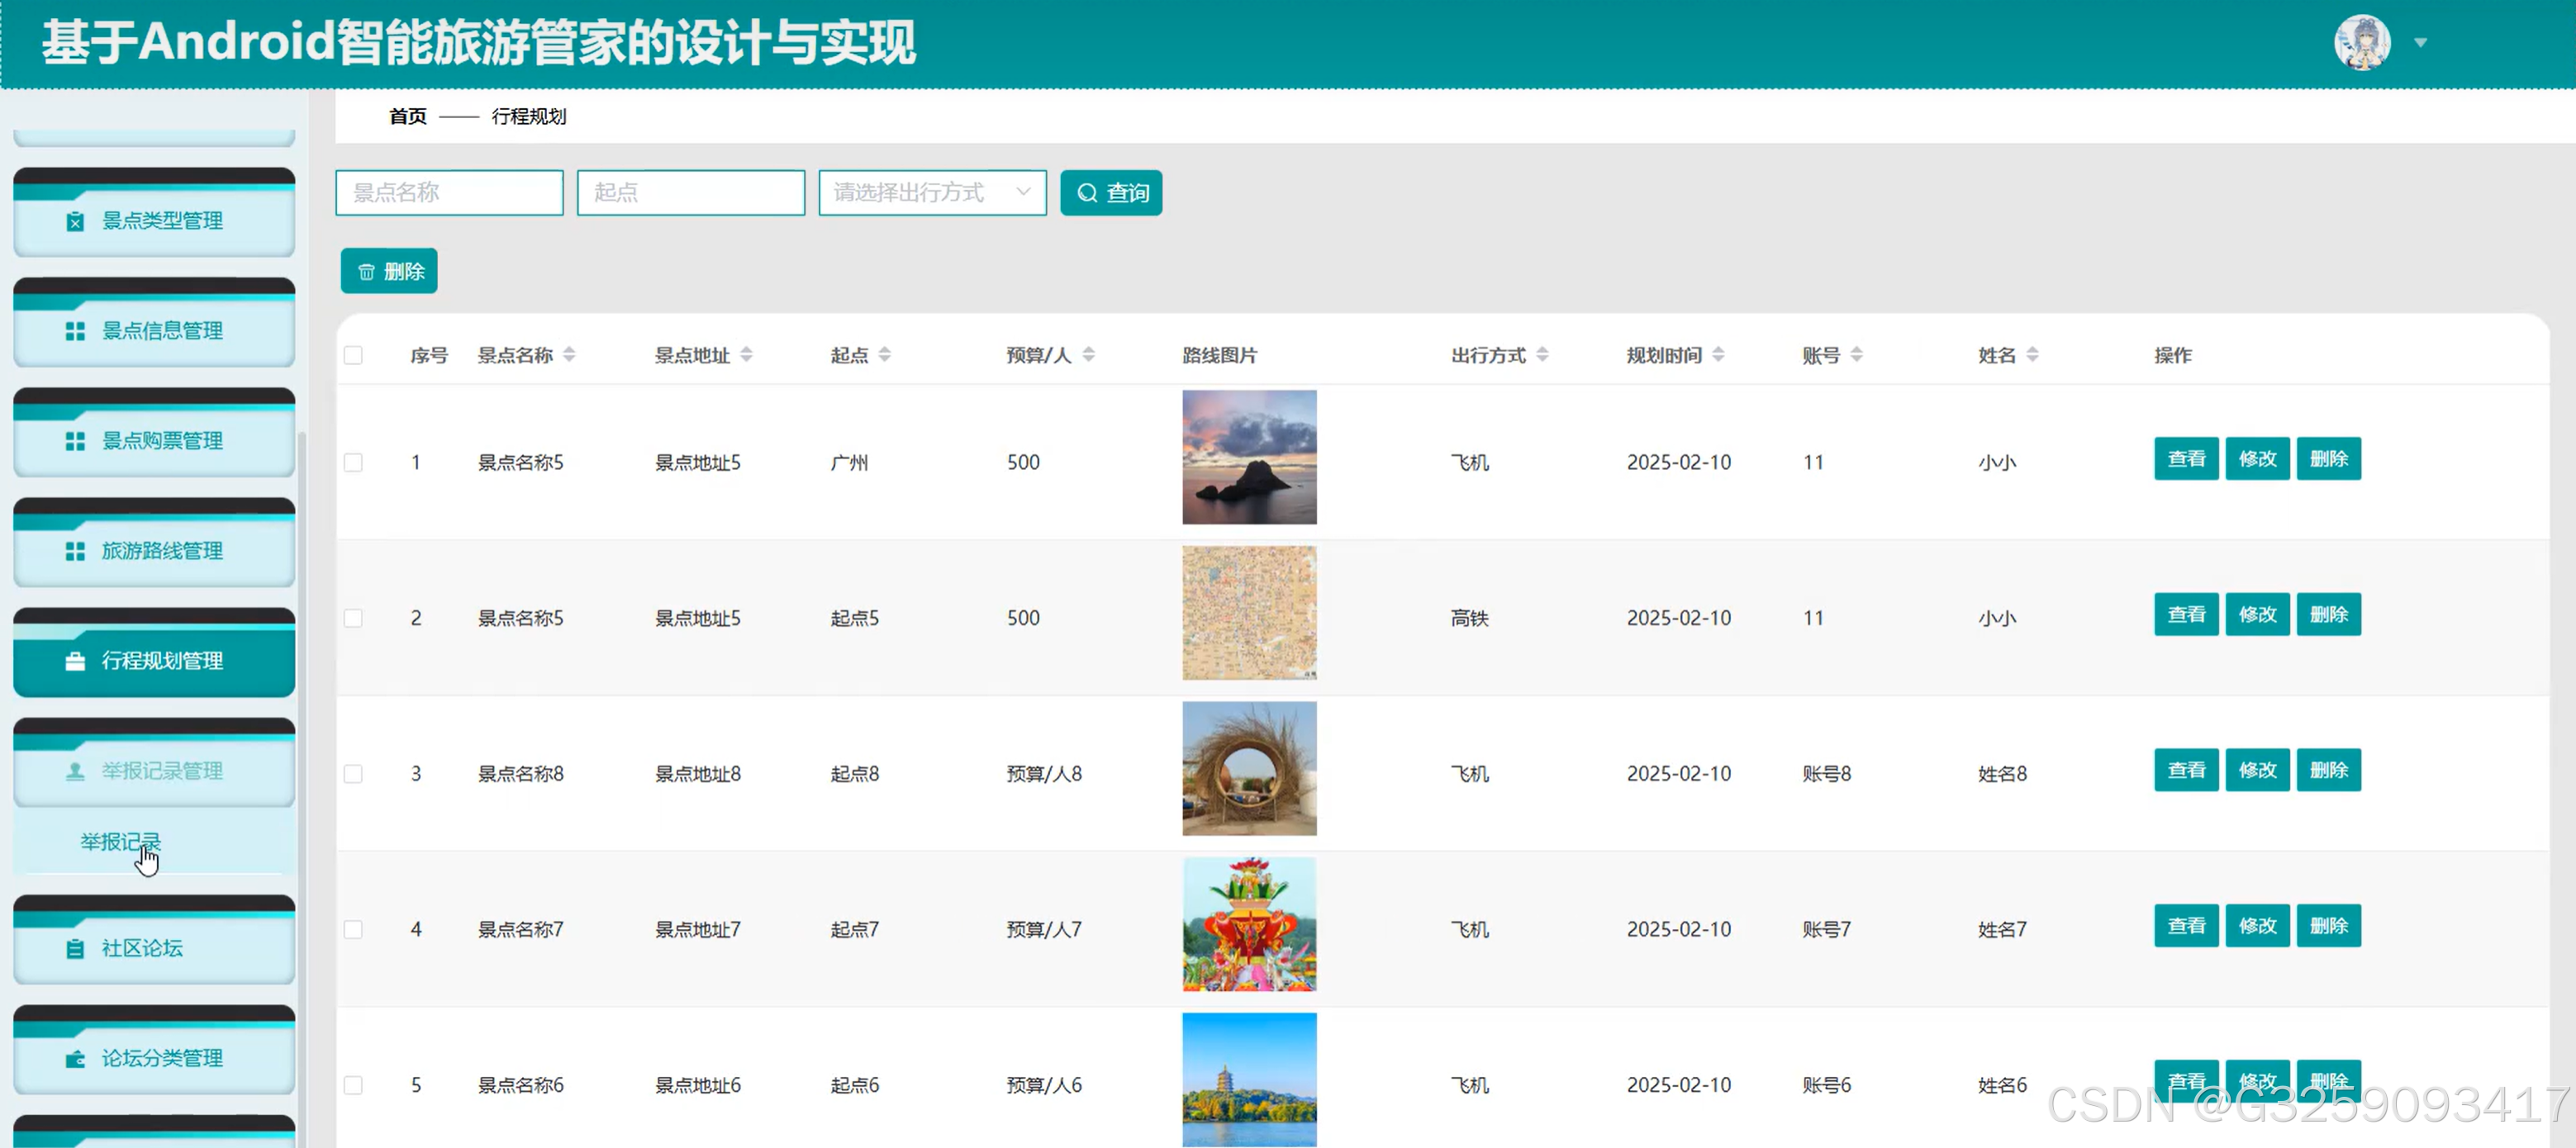Click the magnifier icon in 查询 button
The height and width of the screenshot is (1148, 2576).
1089,192
